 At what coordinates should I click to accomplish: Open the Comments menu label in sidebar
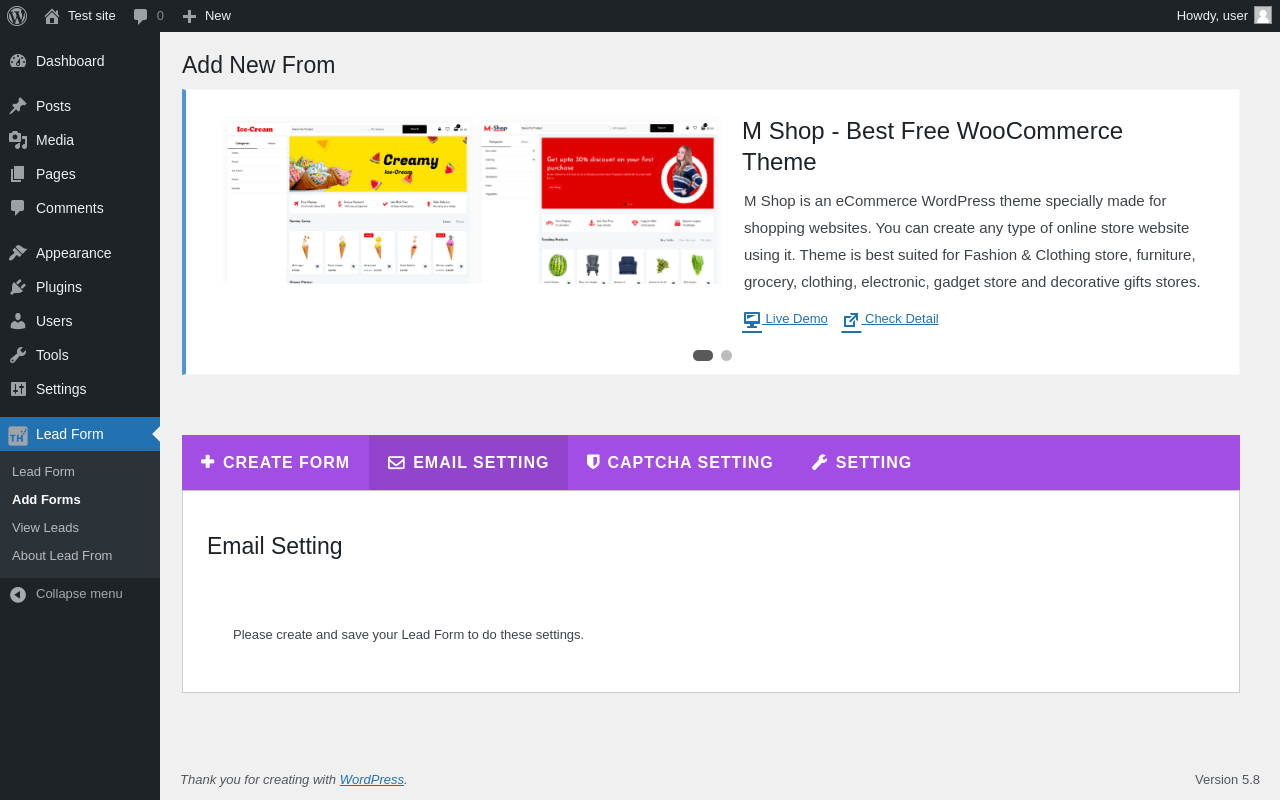[70, 208]
